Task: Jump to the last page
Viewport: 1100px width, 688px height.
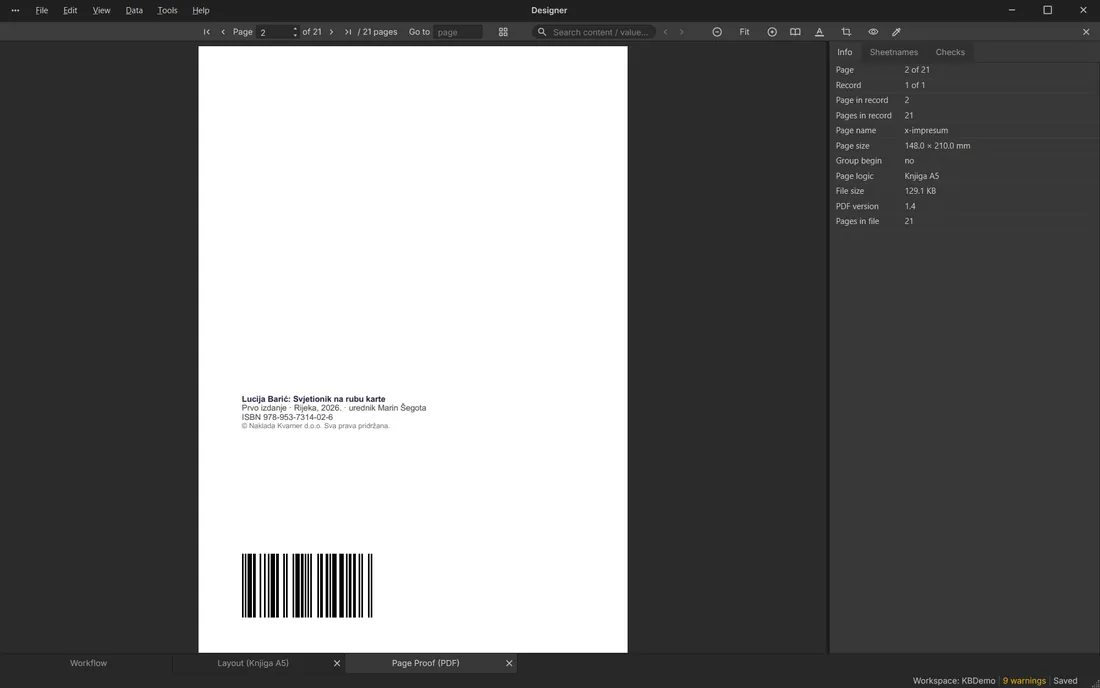Action: (348, 32)
